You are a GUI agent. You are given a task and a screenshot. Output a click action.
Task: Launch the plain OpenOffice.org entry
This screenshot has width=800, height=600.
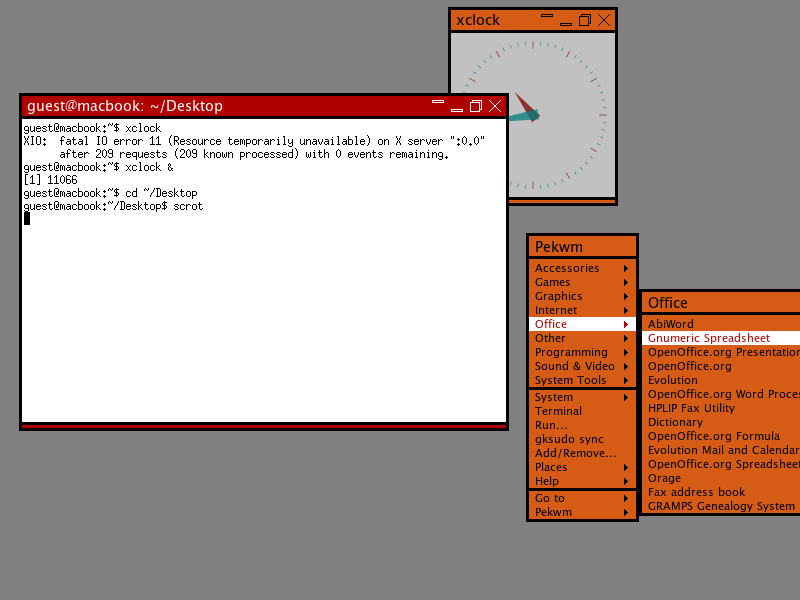(x=721, y=366)
